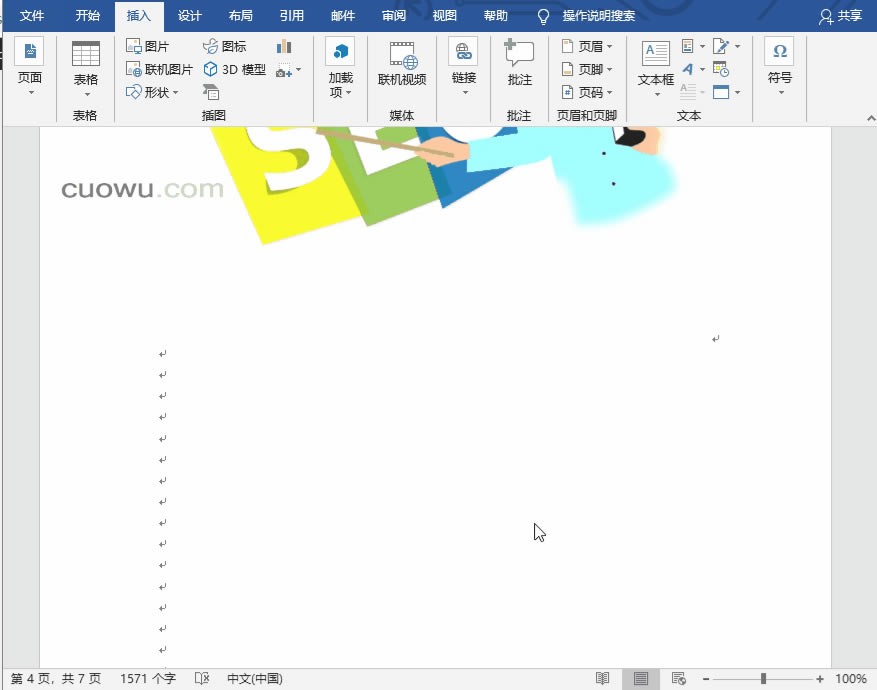Insert online picture via 联机图片
Image resolution: width=877 pixels, height=690 pixels.
click(159, 69)
